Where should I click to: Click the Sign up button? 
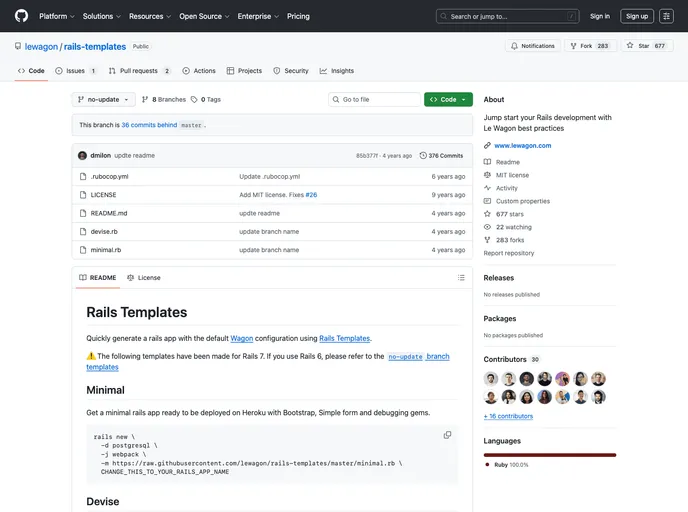(x=636, y=16)
